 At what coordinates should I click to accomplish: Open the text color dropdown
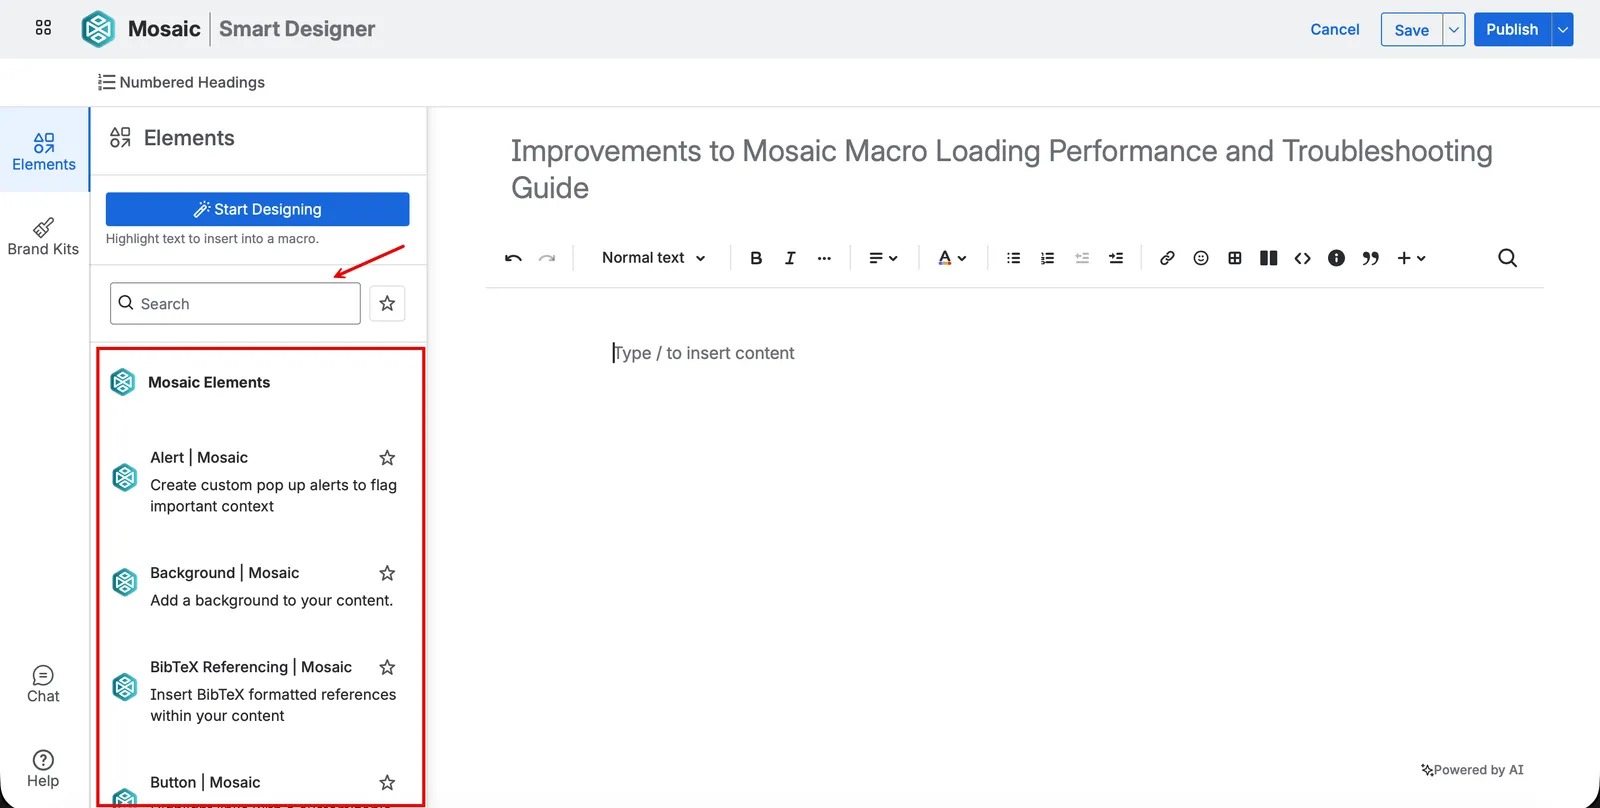[x=952, y=258]
